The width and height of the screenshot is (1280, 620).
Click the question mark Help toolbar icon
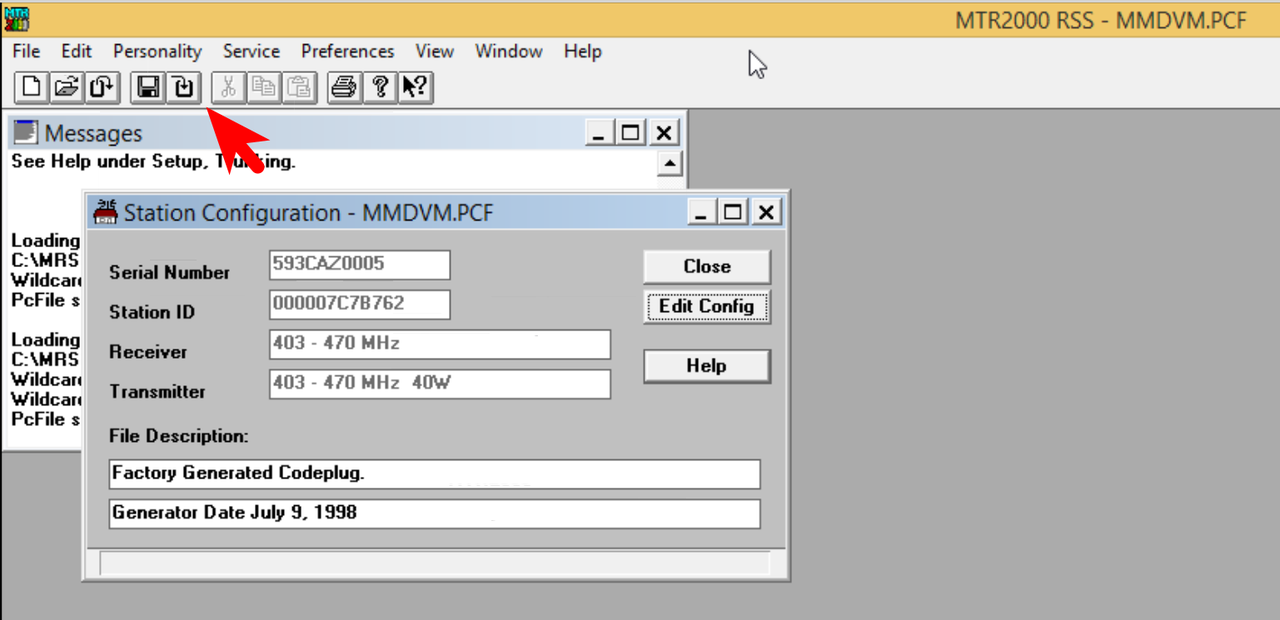(378, 87)
